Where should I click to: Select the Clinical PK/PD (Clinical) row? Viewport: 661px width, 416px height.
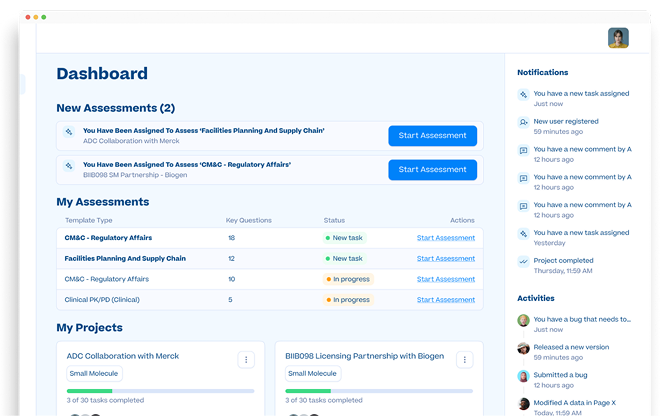270,300
